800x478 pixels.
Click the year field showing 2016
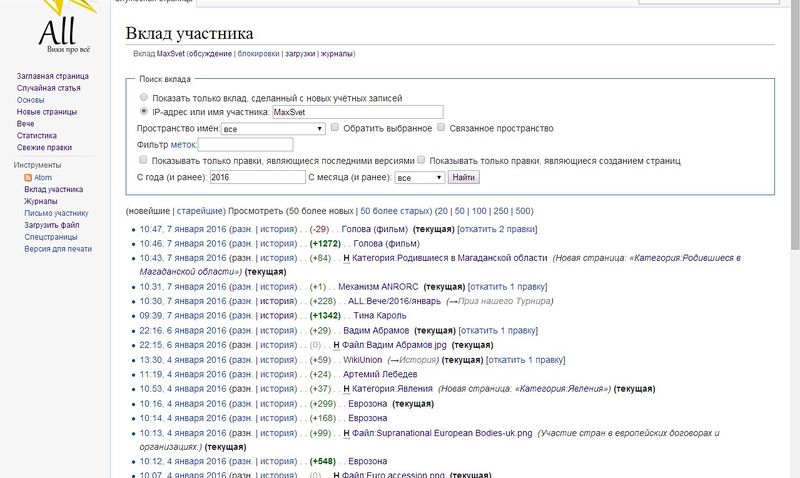[x=258, y=177]
